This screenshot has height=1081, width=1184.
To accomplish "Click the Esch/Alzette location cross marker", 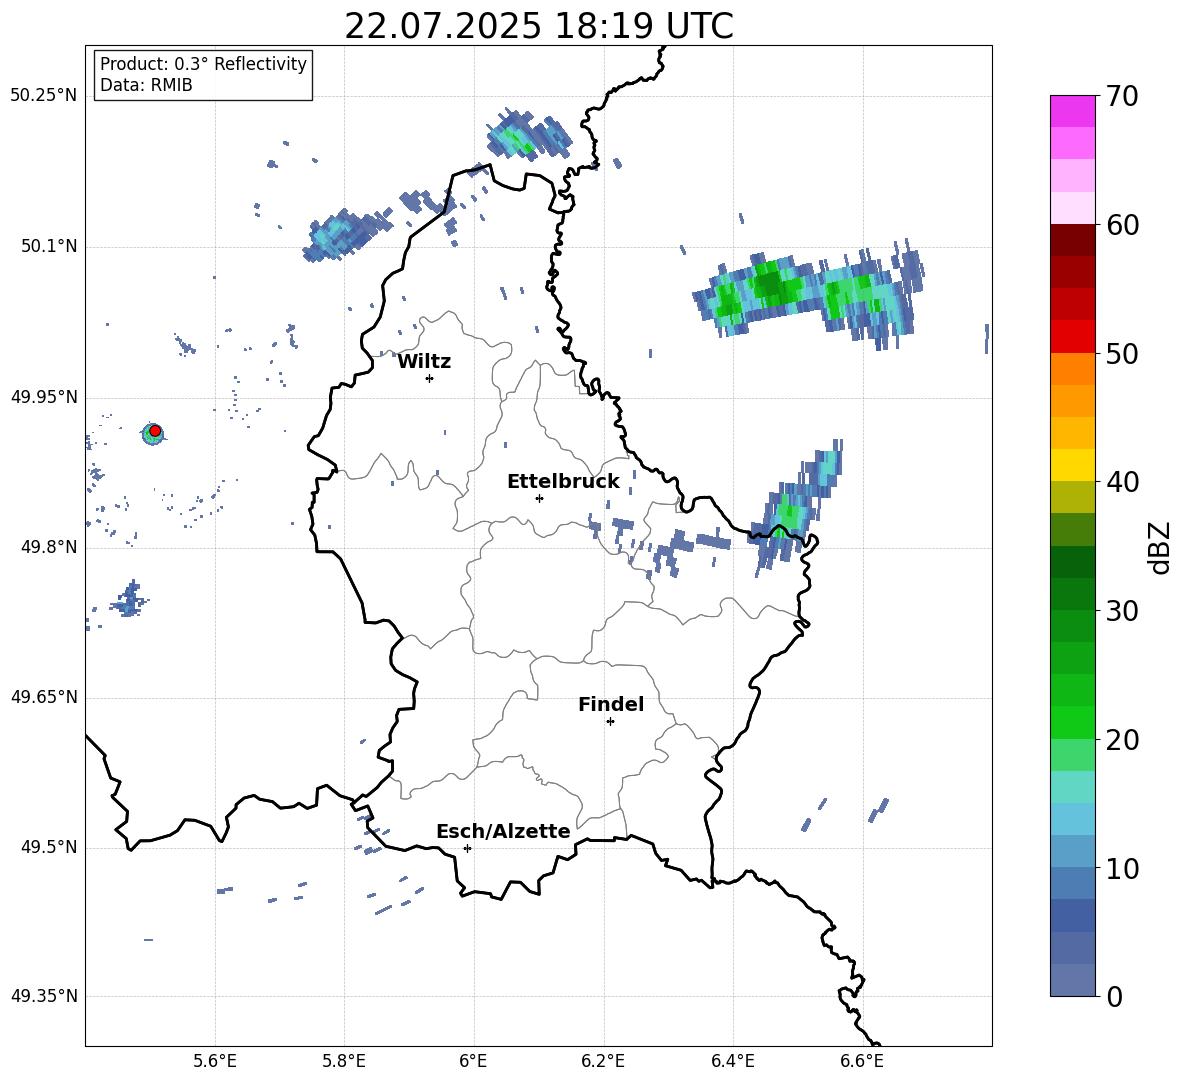I will pyautogui.click(x=467, y=848).
